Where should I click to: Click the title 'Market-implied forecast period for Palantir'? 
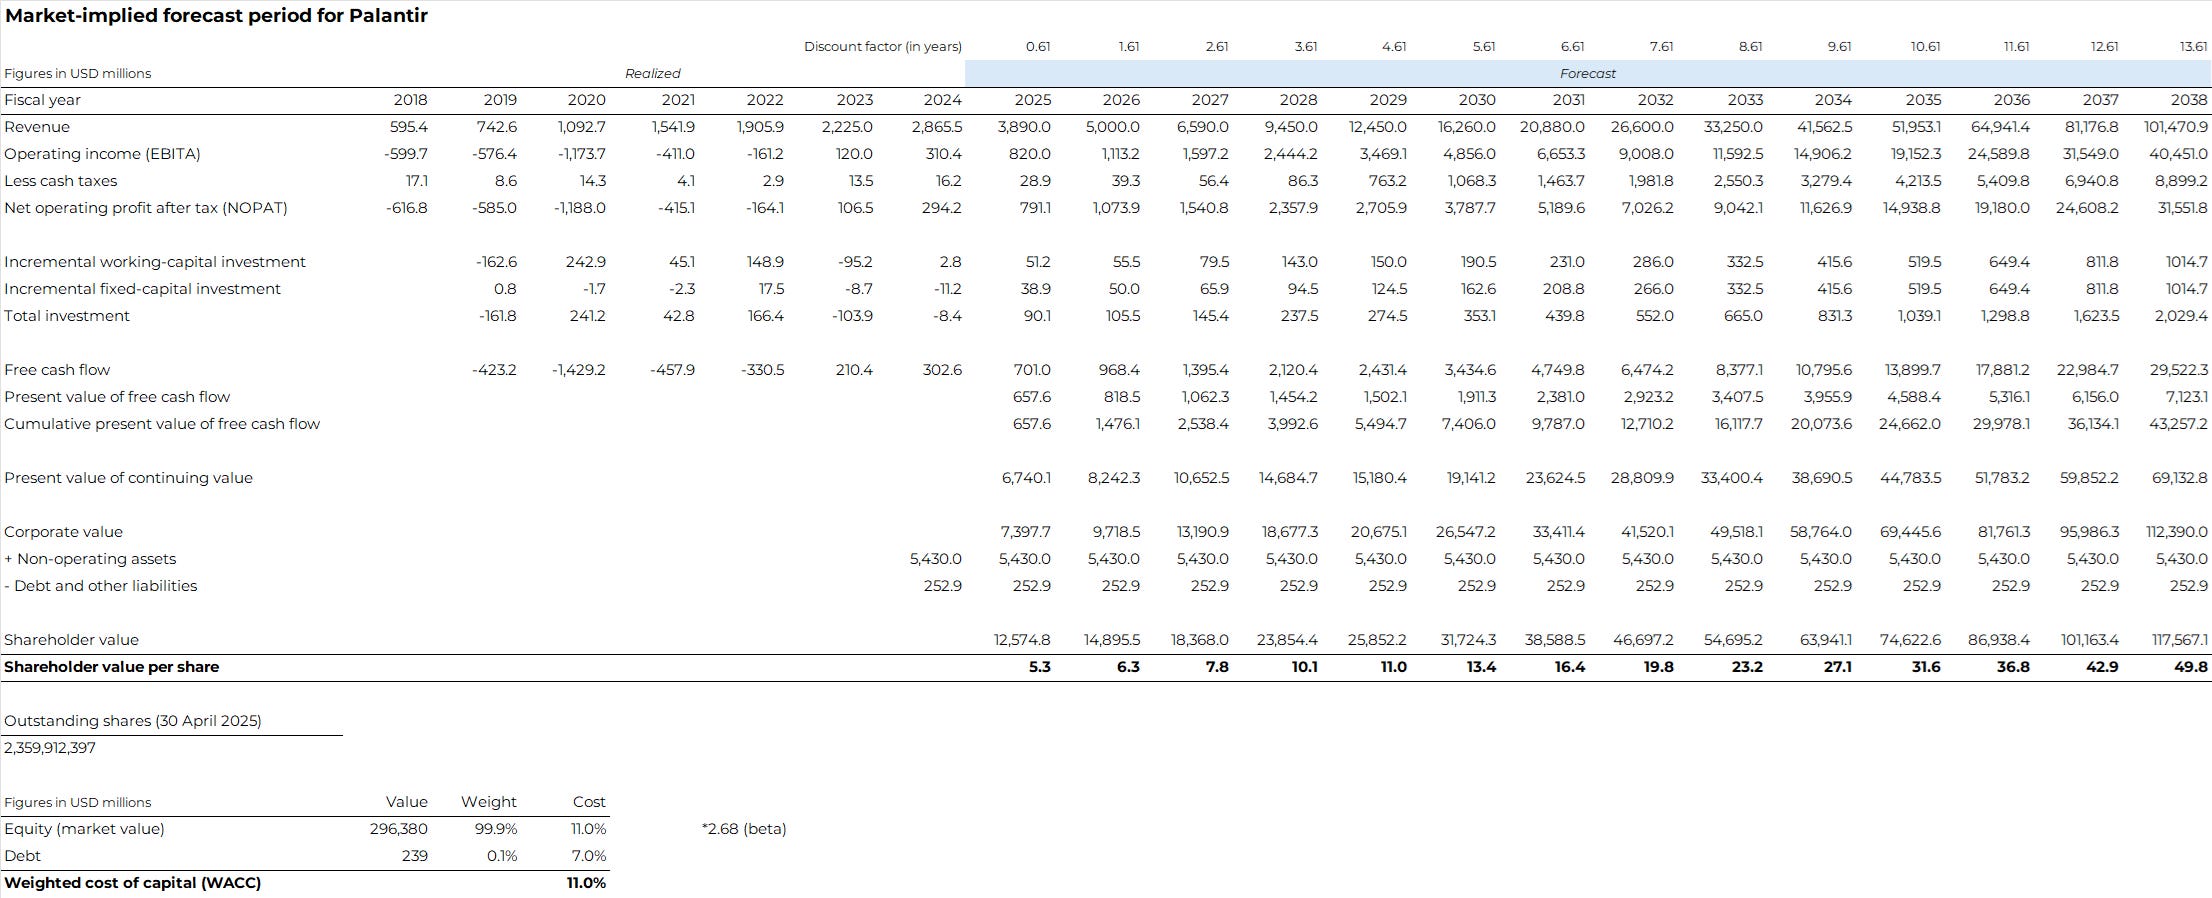[216, 16]
